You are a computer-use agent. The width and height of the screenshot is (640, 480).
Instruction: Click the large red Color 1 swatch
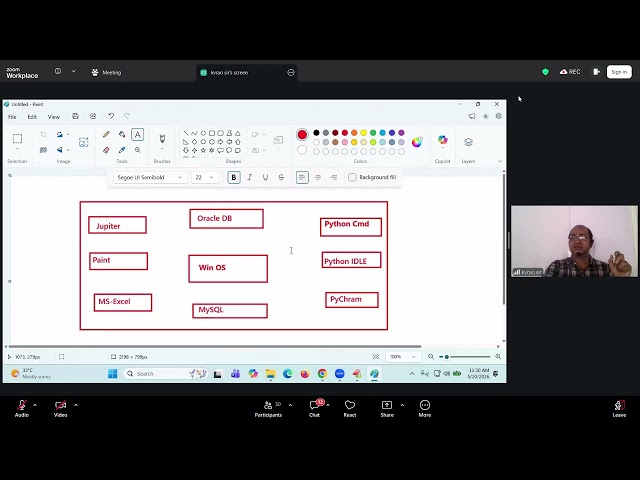pos(302,134)
